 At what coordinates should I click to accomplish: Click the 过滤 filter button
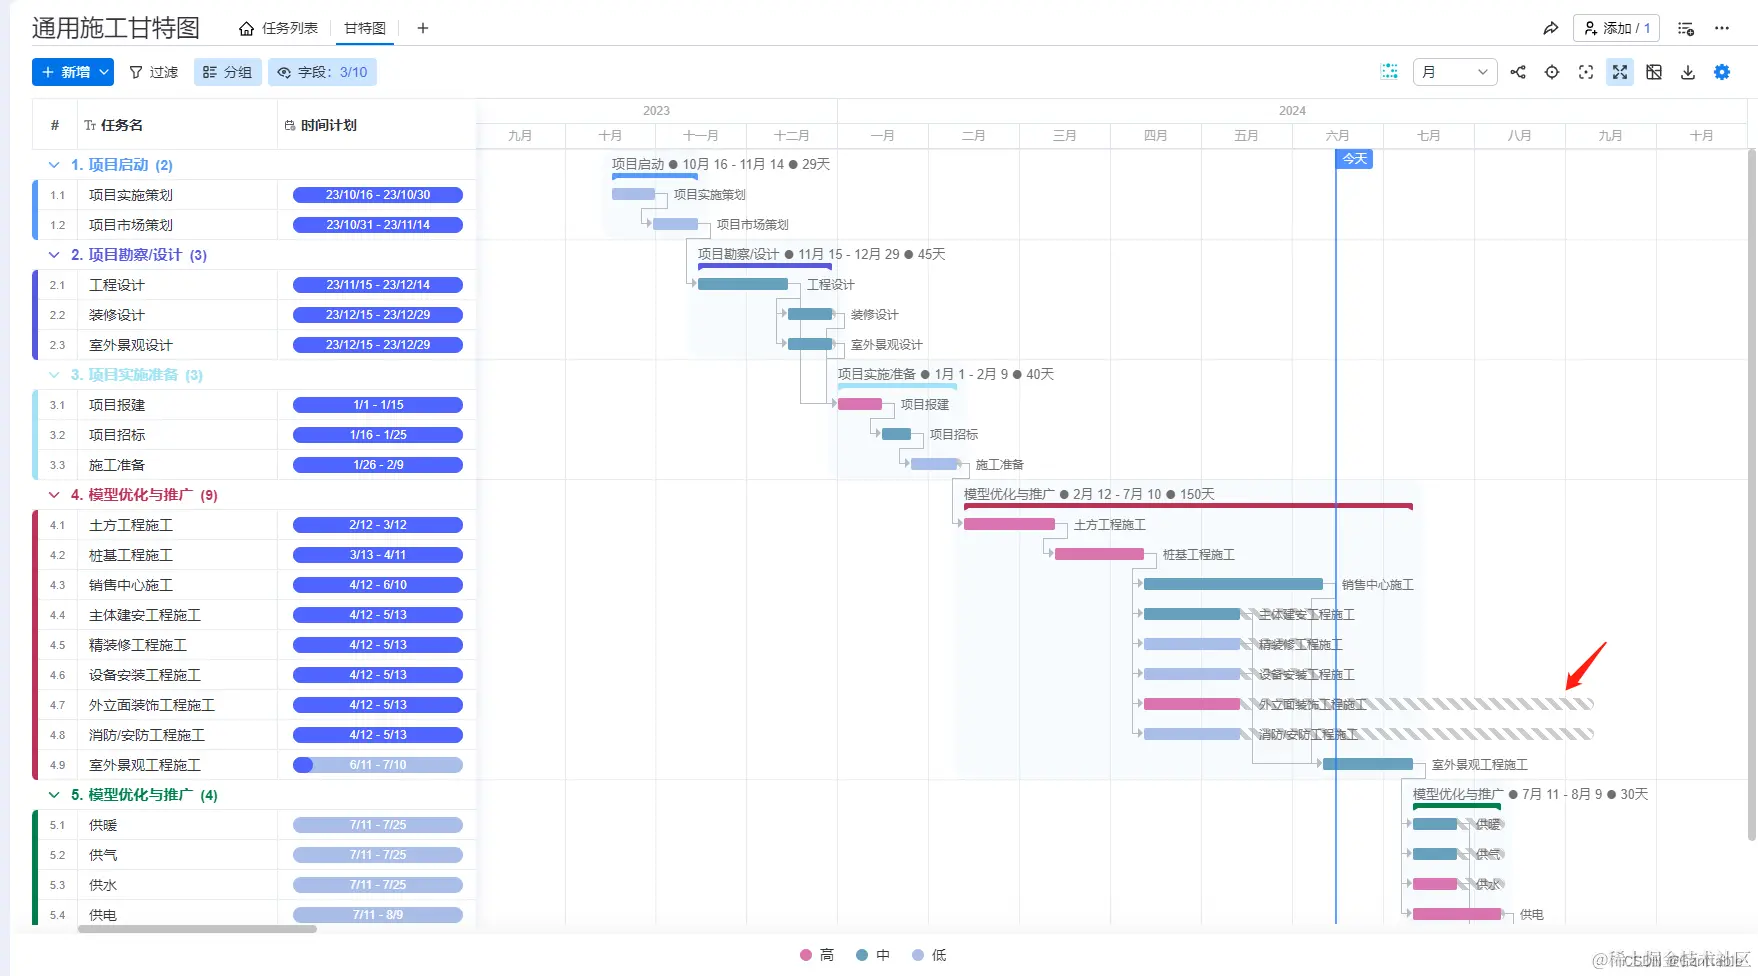coord(154,72)
